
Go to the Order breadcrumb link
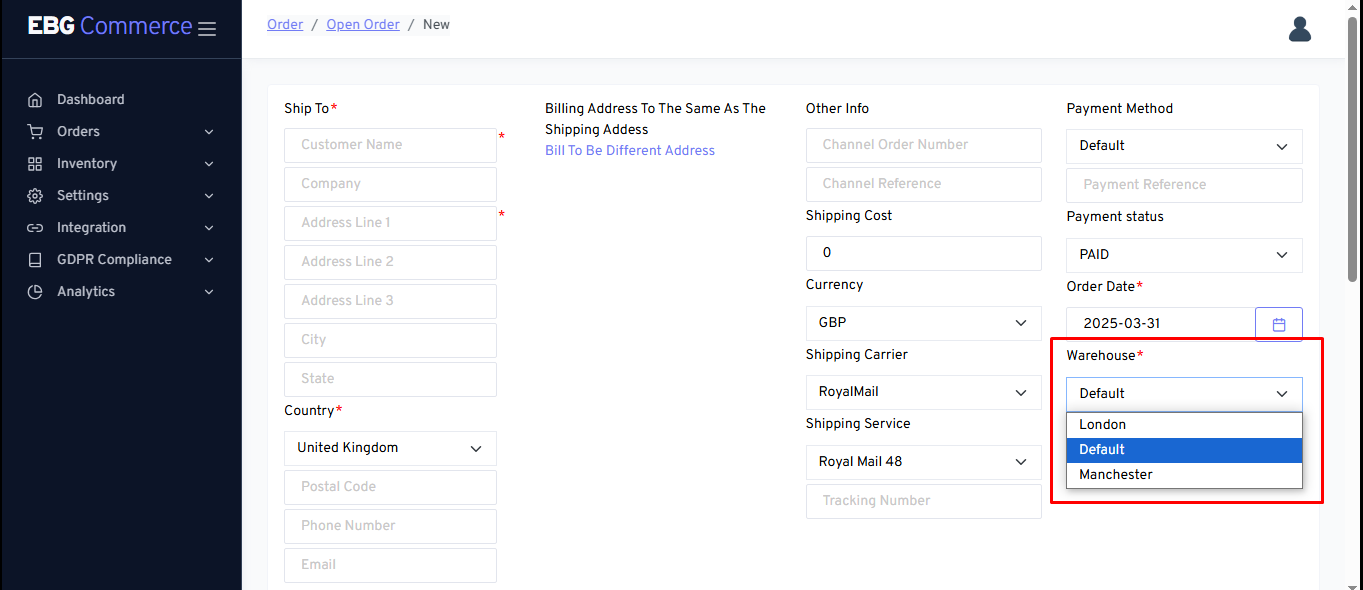(285, 24)
